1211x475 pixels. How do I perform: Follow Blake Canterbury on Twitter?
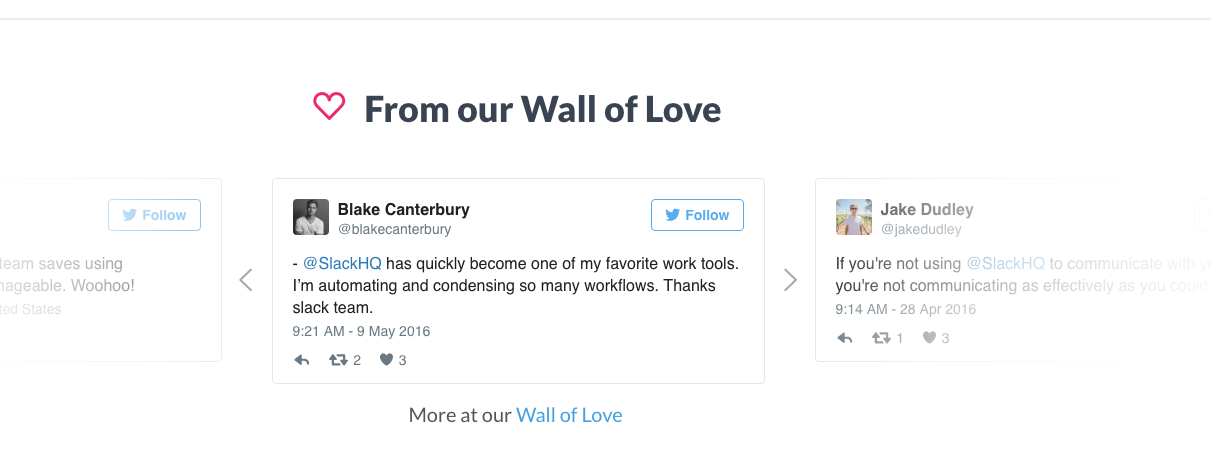coord(697,215)
